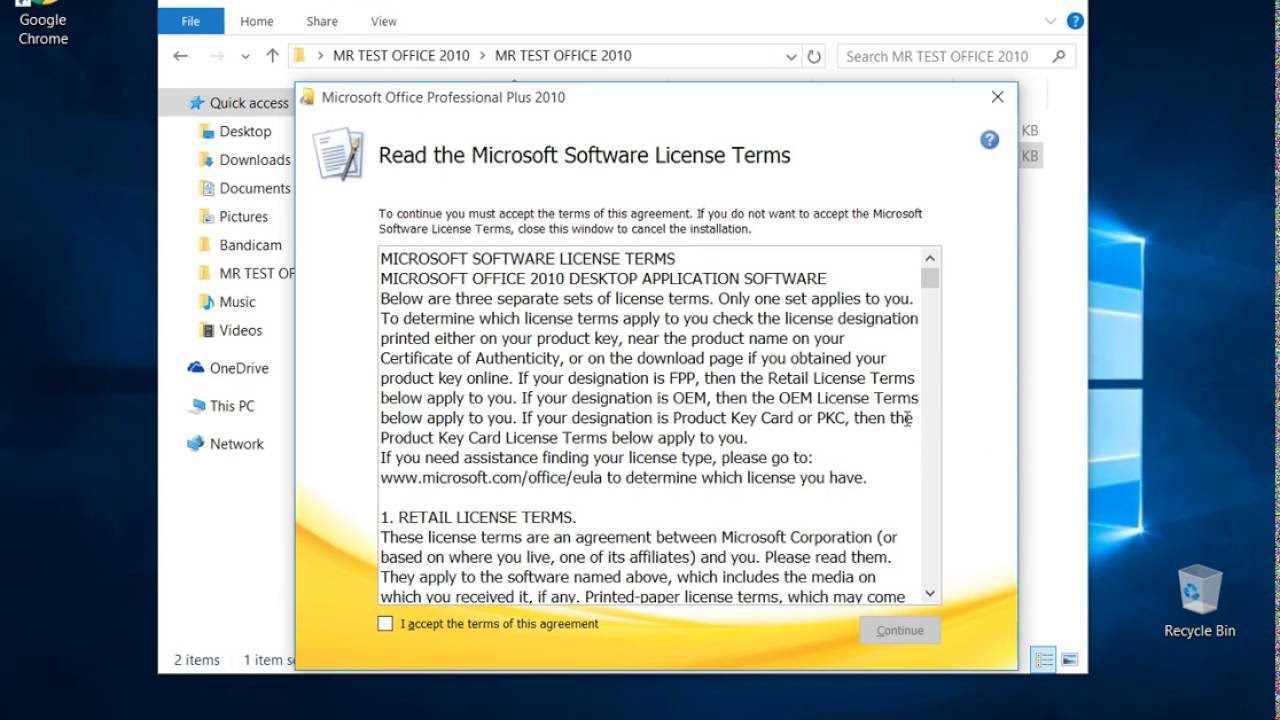Open Videos in the navigation pane
1280x720 pixels.
point(241,330)
